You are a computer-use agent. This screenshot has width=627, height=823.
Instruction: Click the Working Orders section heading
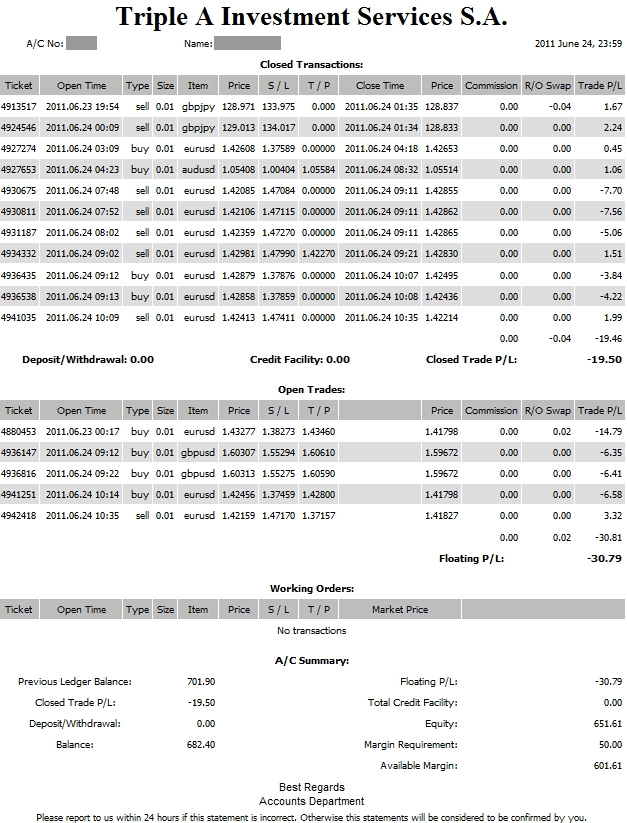312,588
